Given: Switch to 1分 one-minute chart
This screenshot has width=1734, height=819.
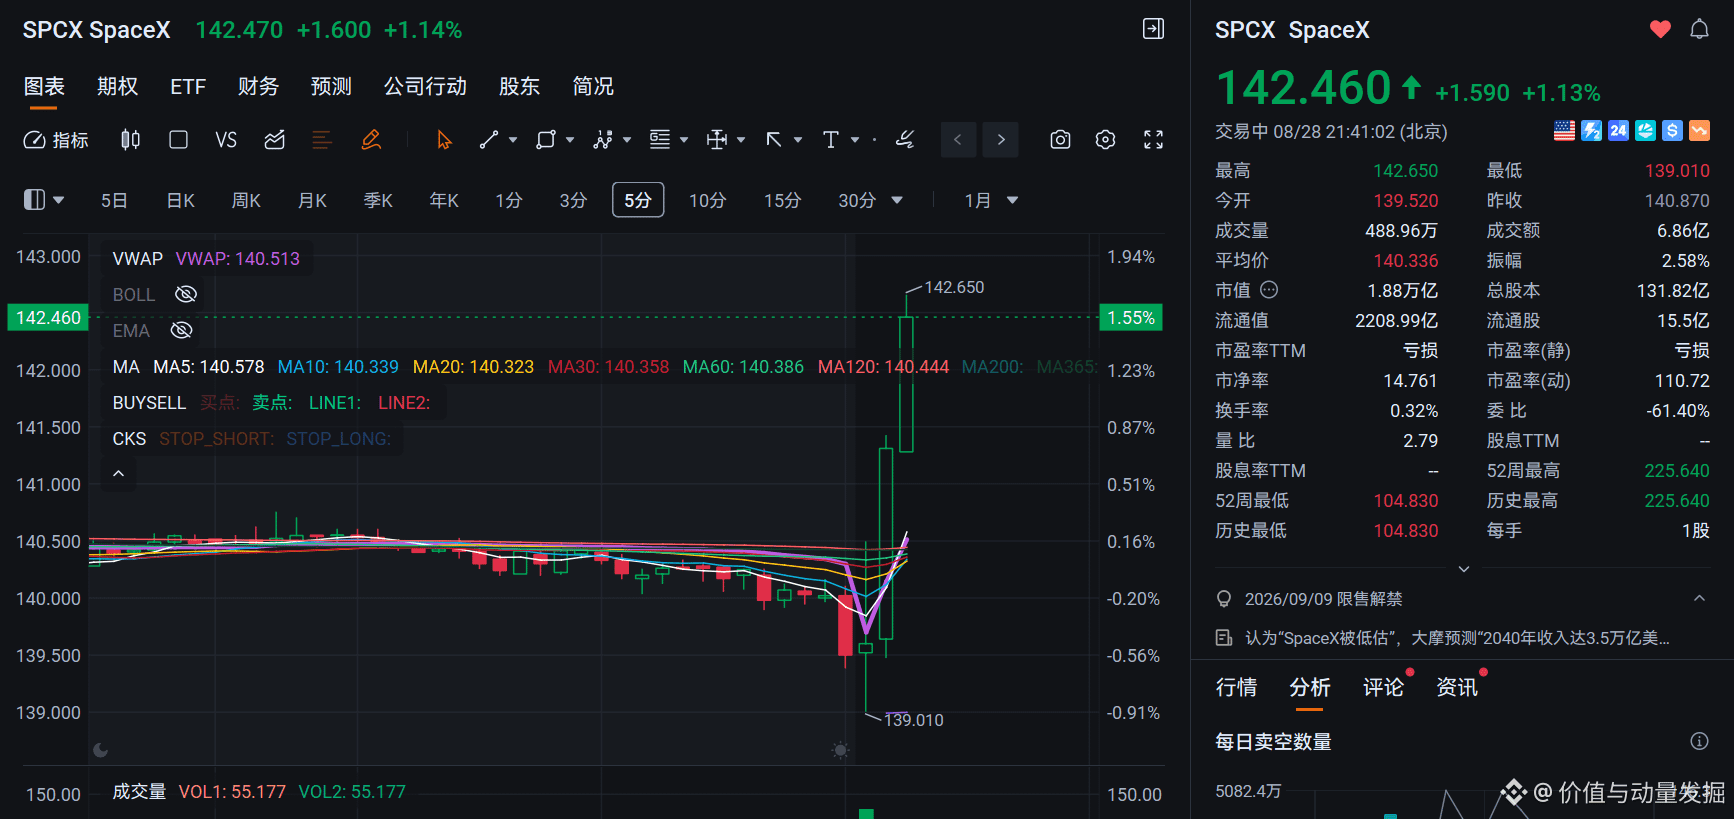Looking at the screenshot, I should [509, 201].
